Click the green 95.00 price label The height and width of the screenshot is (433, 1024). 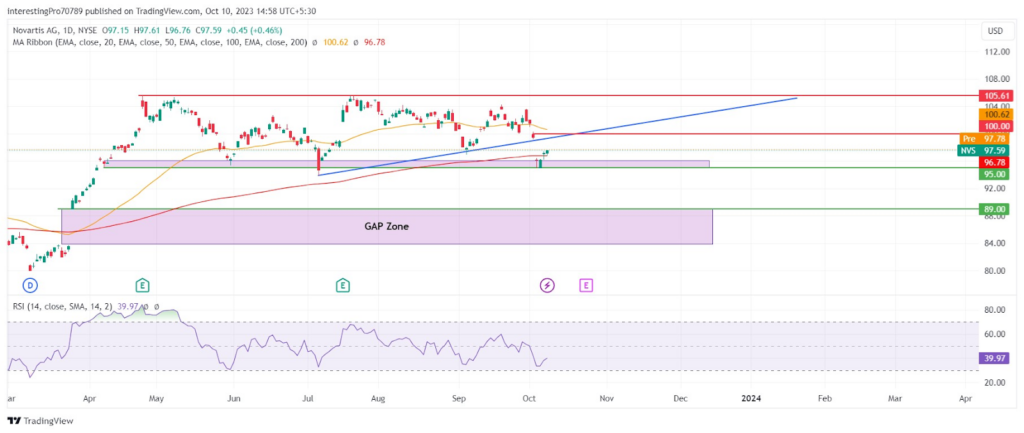pos(995,174)
